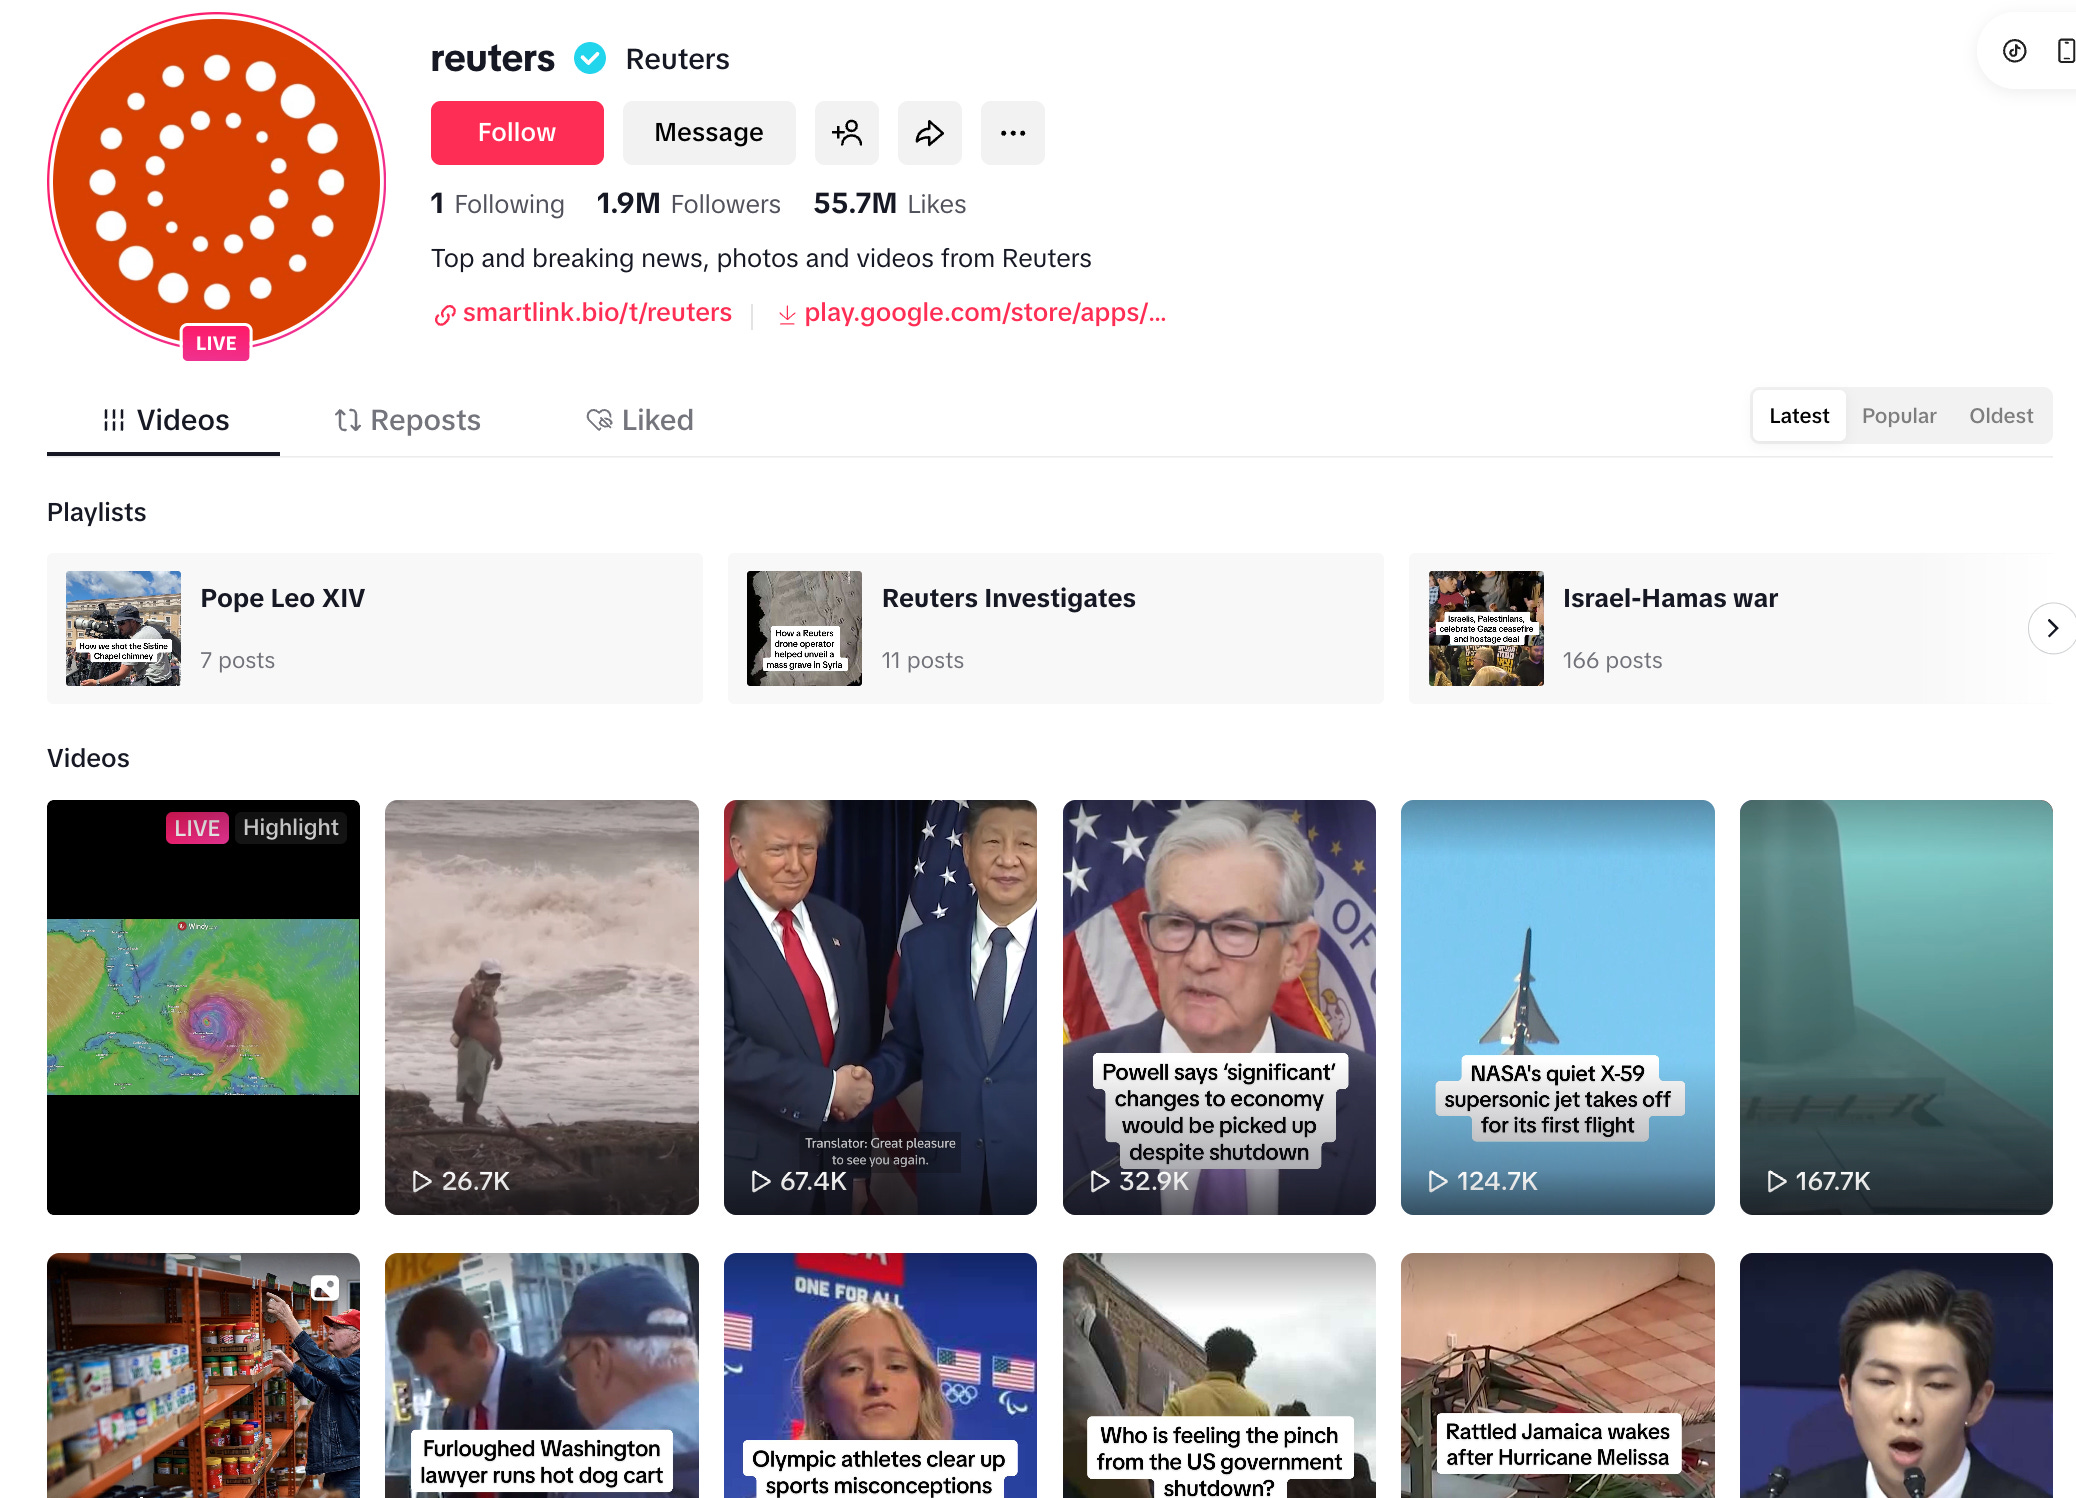Viewport: 2076px width, 1498px height.
Task: Open the three-dots more options menu
Action: 1012,133
